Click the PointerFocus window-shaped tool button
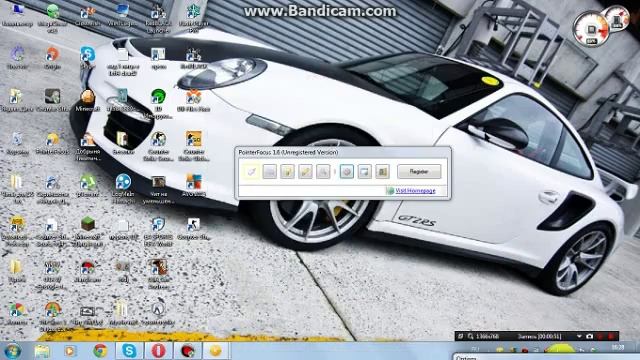This screenshot has width=640, height=360. coord(364,172)
